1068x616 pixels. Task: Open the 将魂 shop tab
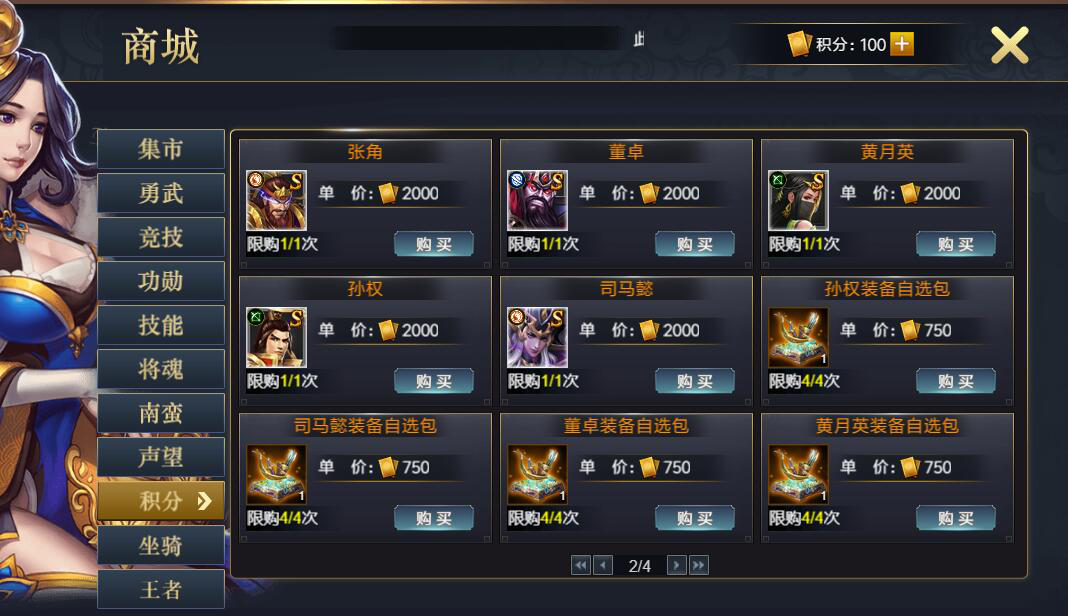coord(161,369)
